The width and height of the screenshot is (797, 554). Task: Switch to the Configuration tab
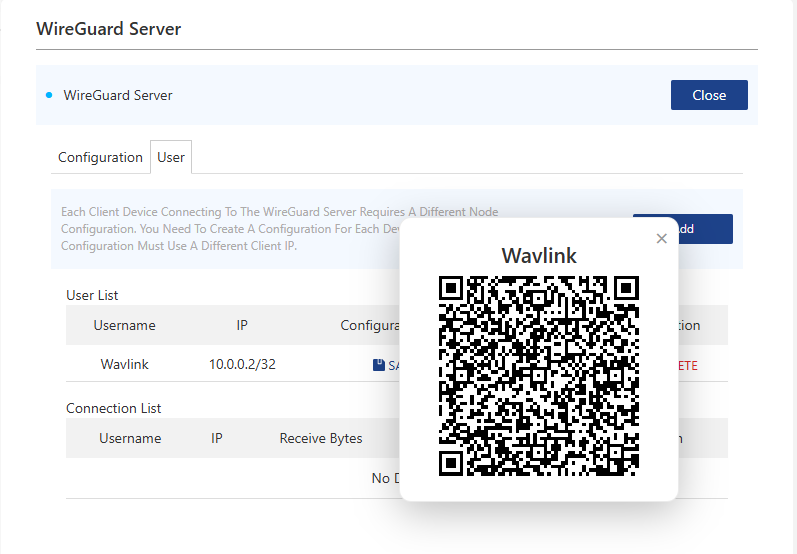click(x=100, y=157)
